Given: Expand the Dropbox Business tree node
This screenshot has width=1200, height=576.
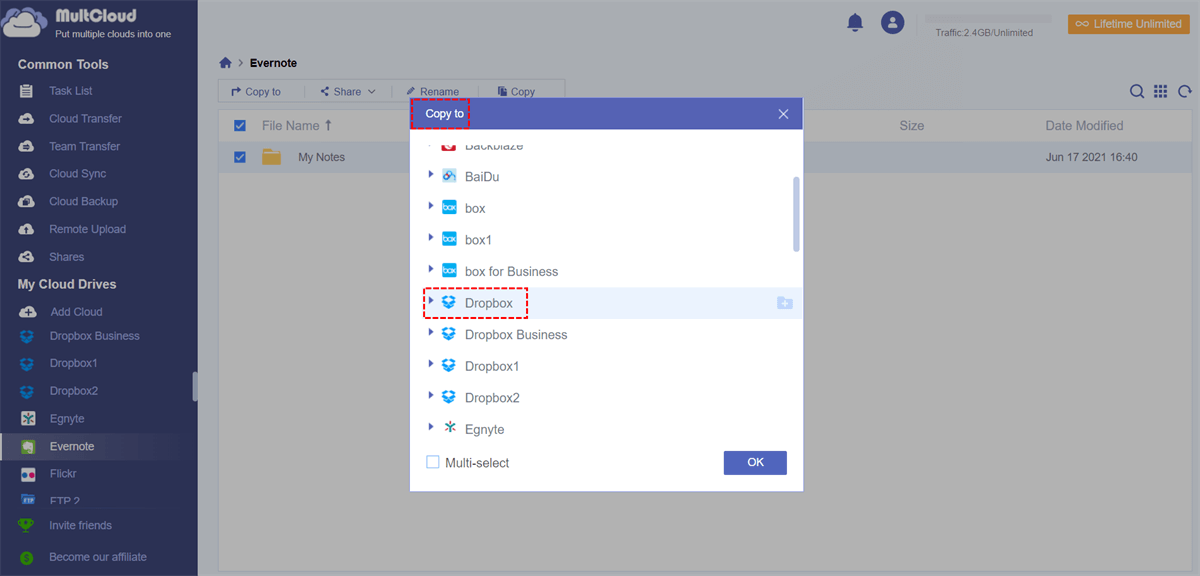Looking at the screenshot, I should point(431,334).
